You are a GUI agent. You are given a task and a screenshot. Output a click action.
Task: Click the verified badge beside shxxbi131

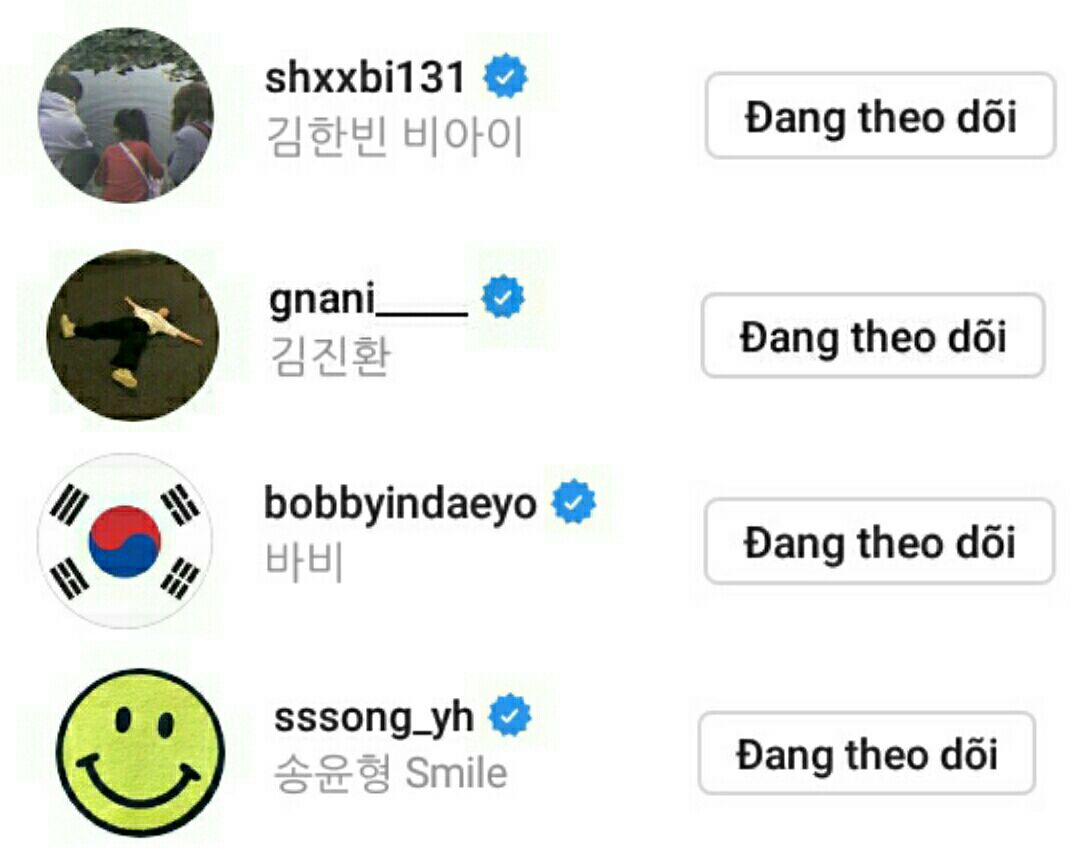click(x=506, y=76)
